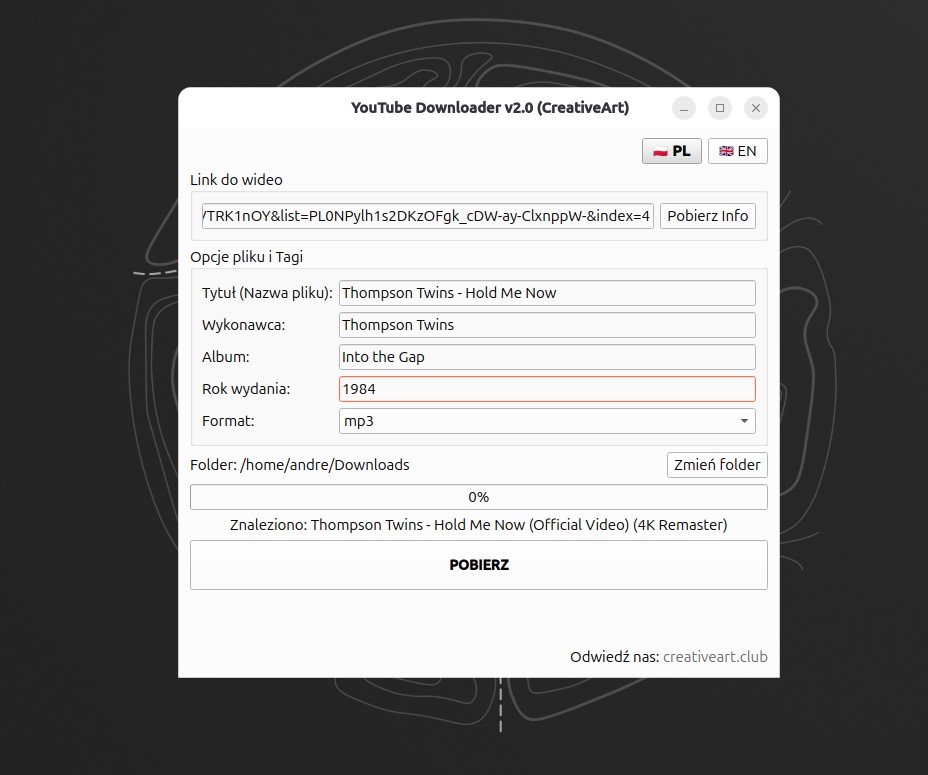The image size is (928, 775).
Task: Open the Format dropdown set to mp3
Action: tap(547, 421)
